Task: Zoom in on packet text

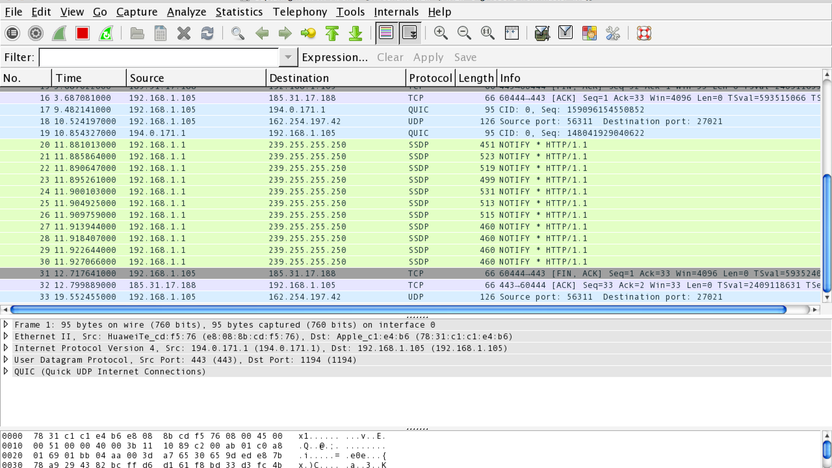Action: 440,33
